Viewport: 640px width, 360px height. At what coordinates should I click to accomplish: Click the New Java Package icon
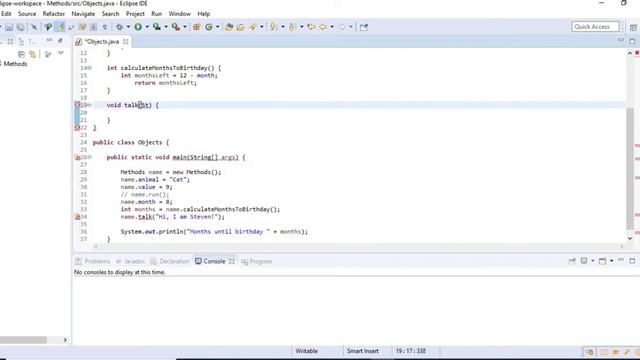[196, 27]
